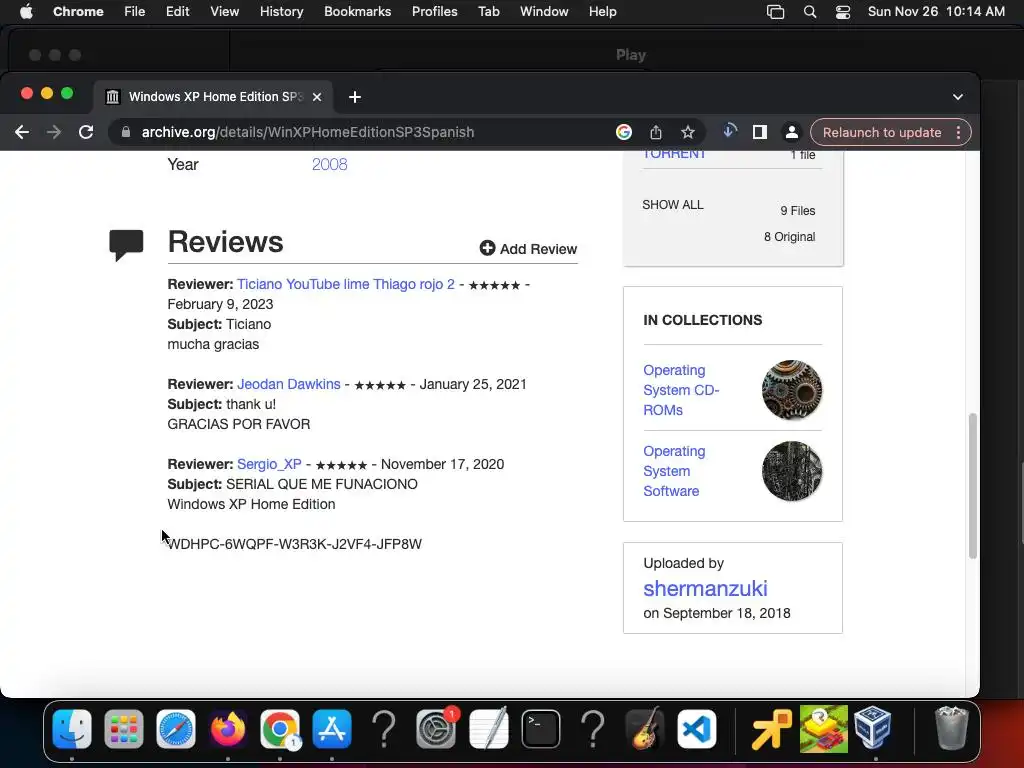Click the serial key text WDHPC-6WQPF

[295, 544]
